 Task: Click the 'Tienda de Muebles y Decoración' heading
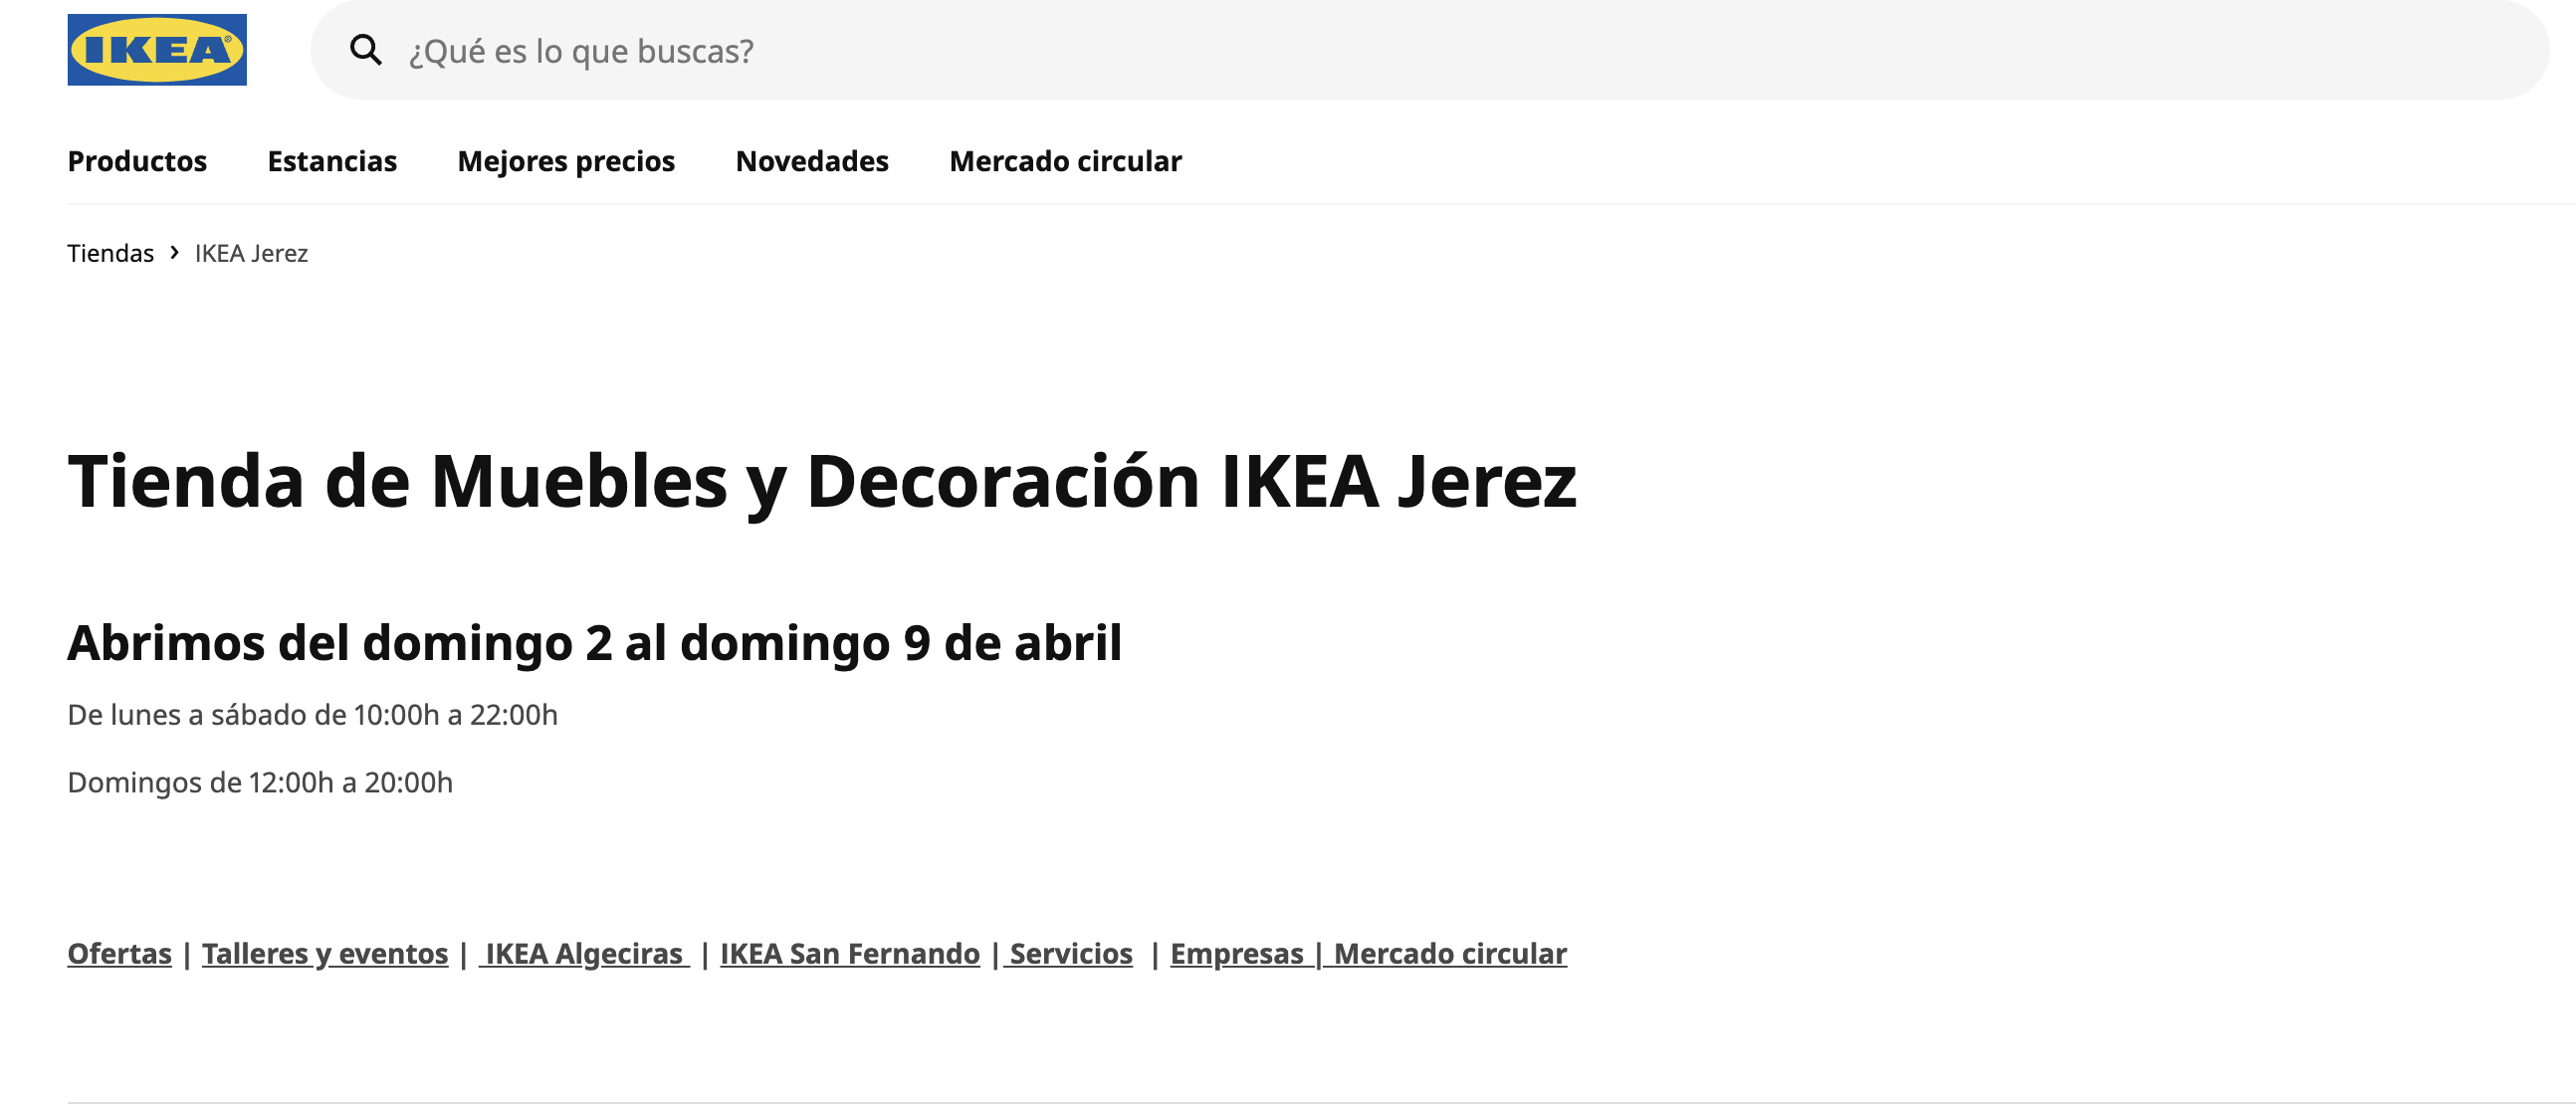pyautogui.click(x=822, y=481)
